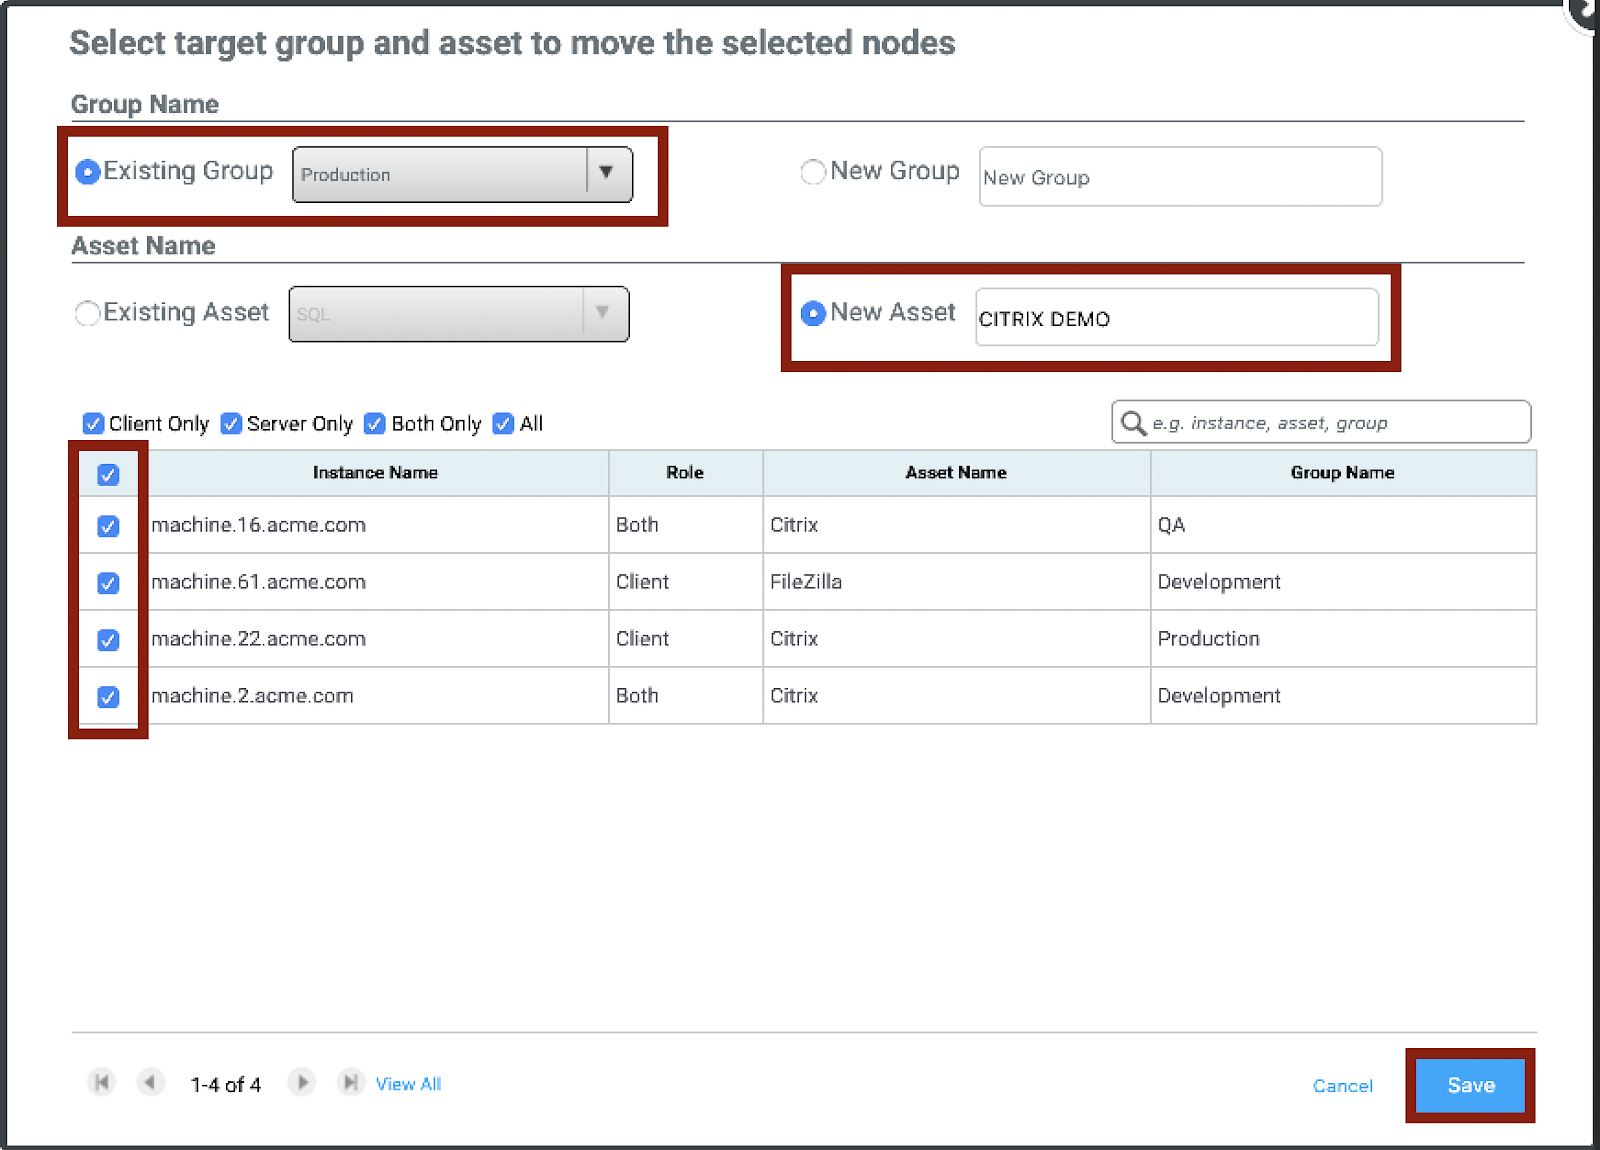Click next page arrow icon
The height and width of the screenshot is (1150, 1600).
[x=301, y=1082]
